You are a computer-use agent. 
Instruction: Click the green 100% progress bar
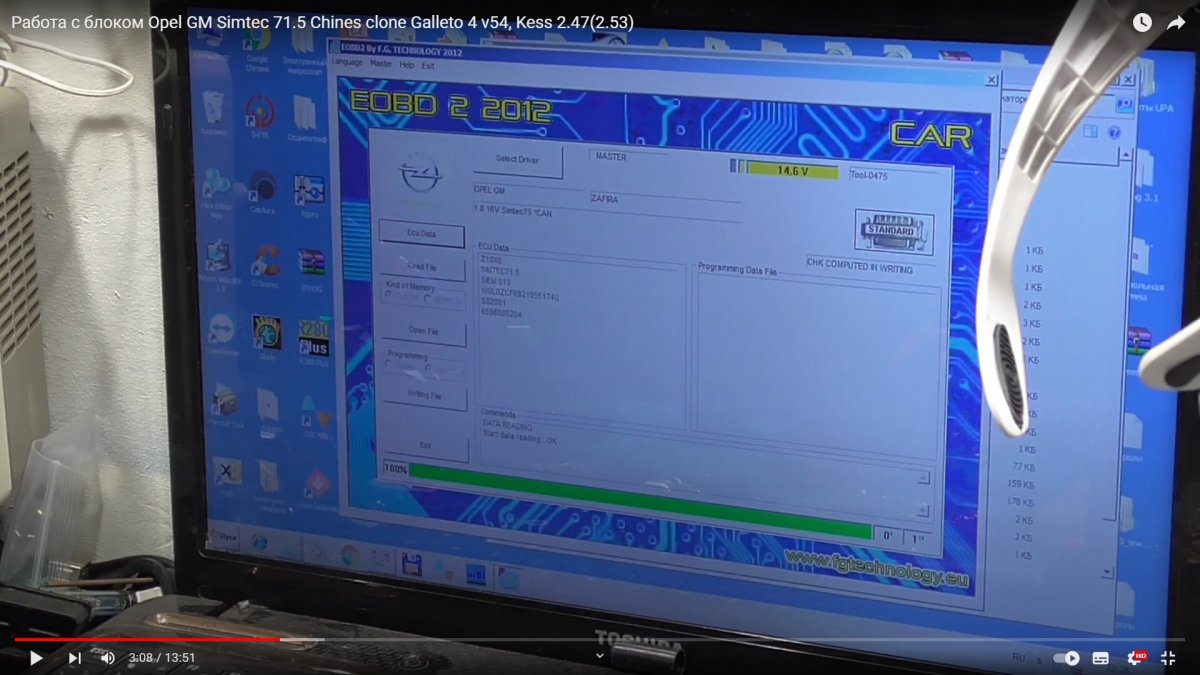point(640,501)
